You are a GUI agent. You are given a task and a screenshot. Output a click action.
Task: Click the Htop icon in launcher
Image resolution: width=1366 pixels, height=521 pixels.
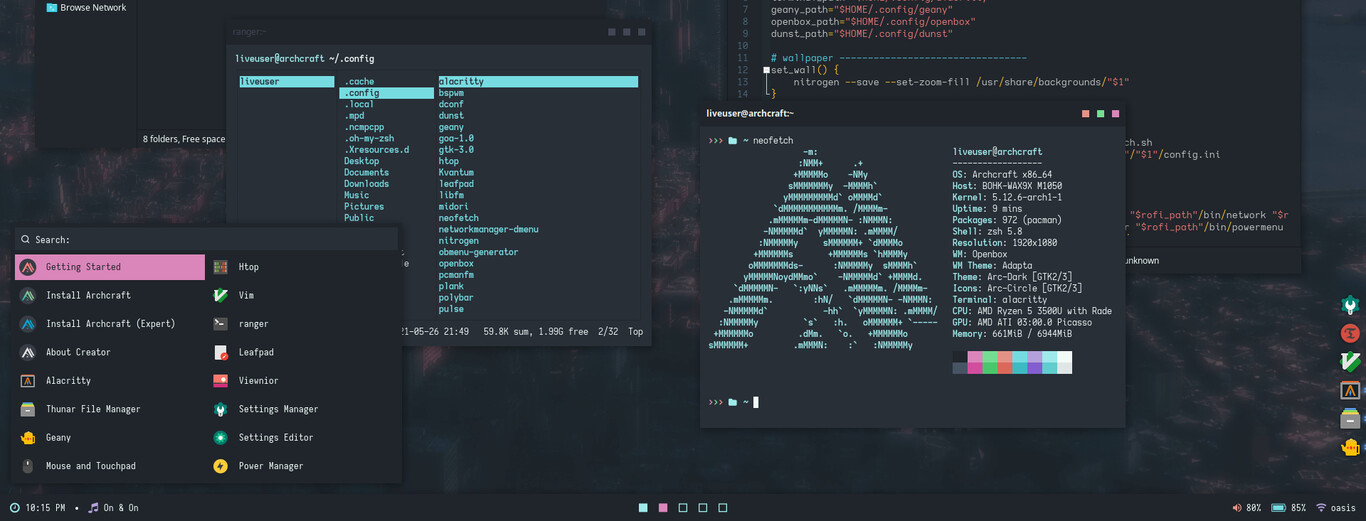click(221, 267)
